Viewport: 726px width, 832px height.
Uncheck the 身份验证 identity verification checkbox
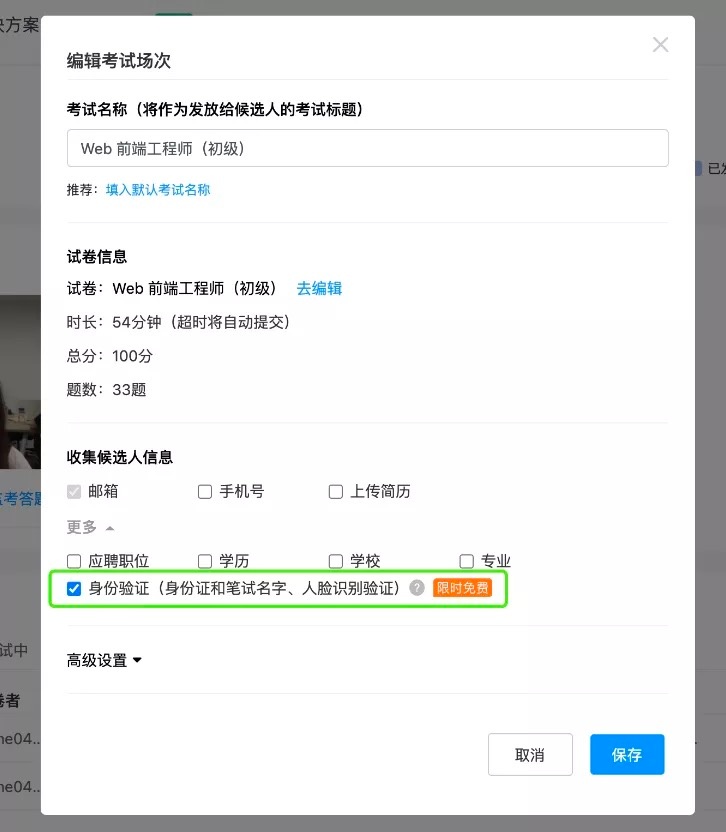click(74, 588)
